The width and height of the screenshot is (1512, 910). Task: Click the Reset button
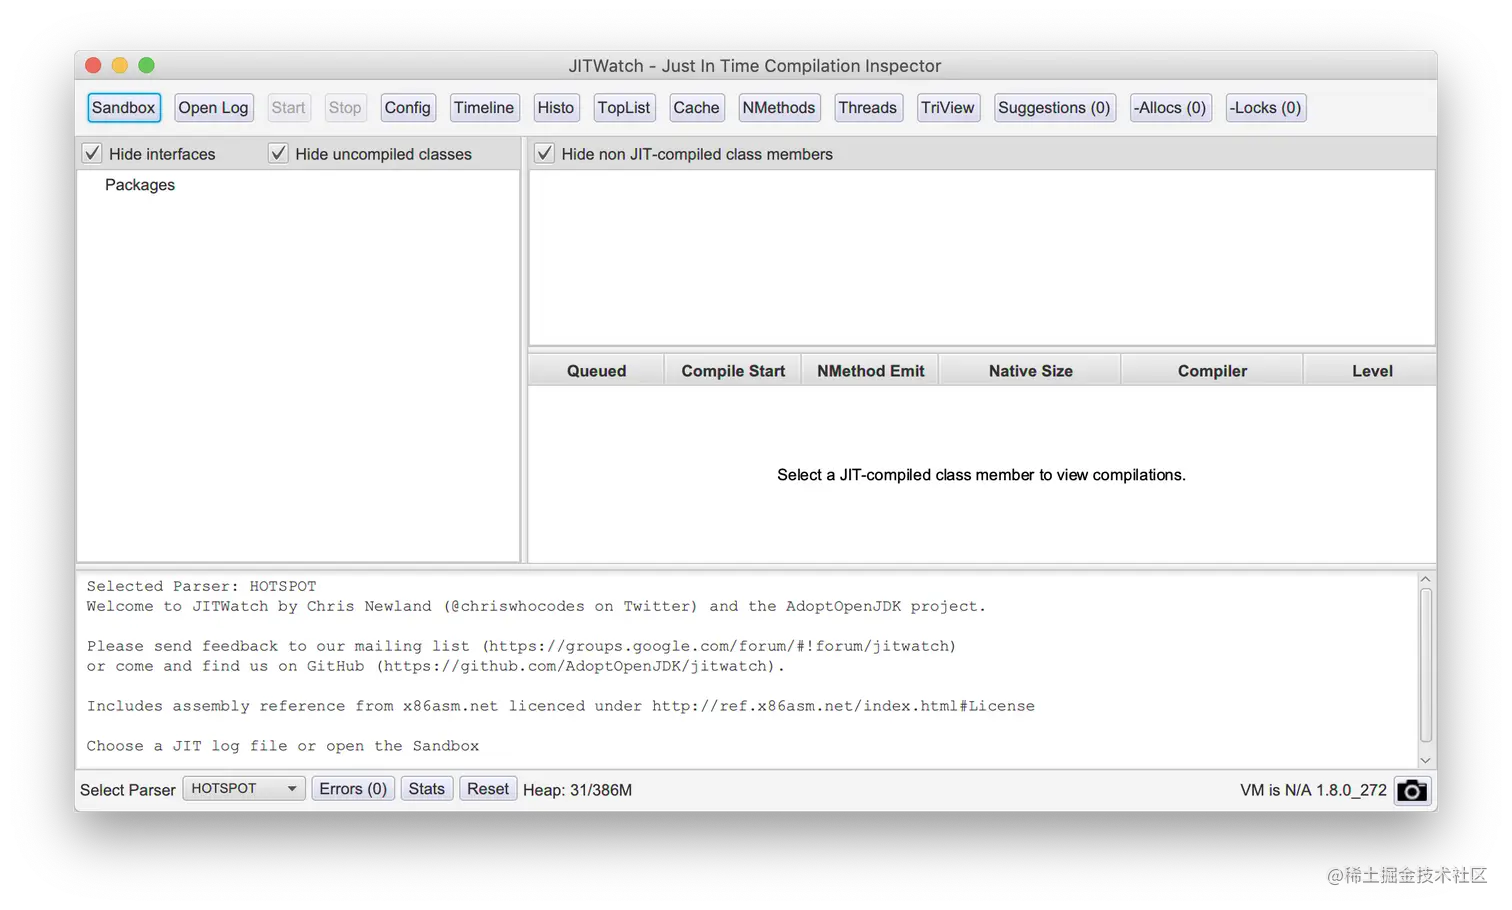(x=488, y=789)
